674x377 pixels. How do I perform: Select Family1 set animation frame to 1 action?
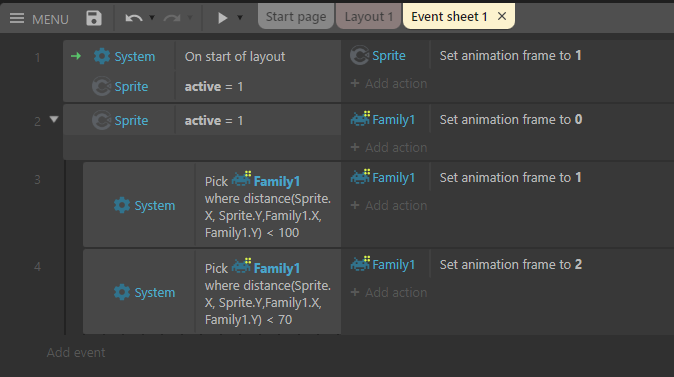tap(510, 178)
